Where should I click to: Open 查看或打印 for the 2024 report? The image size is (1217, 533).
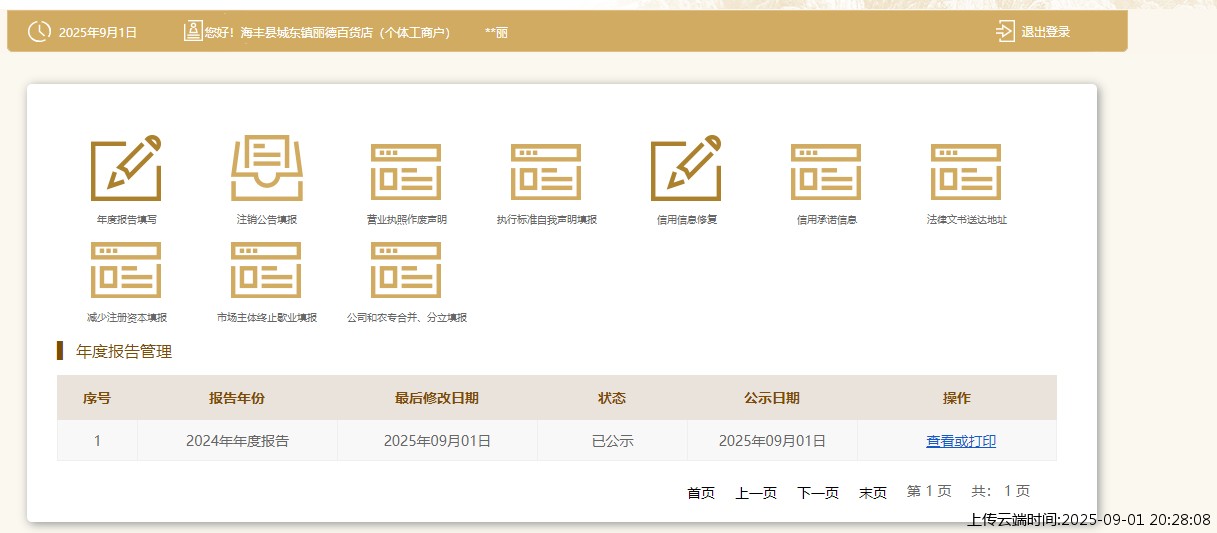961,441
